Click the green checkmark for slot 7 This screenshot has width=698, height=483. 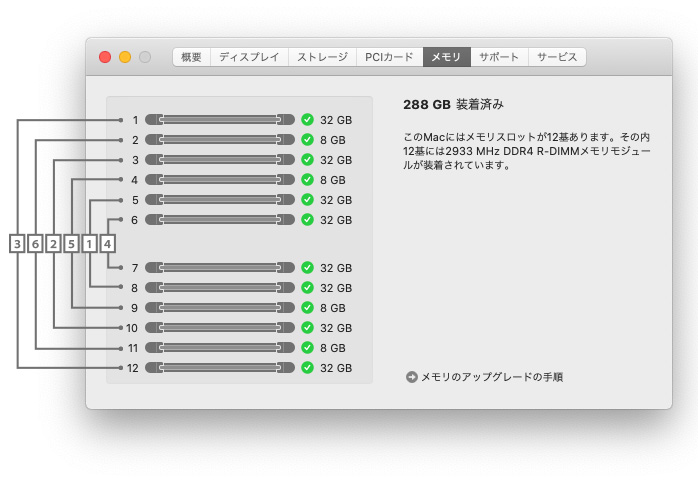coord(308,268)
